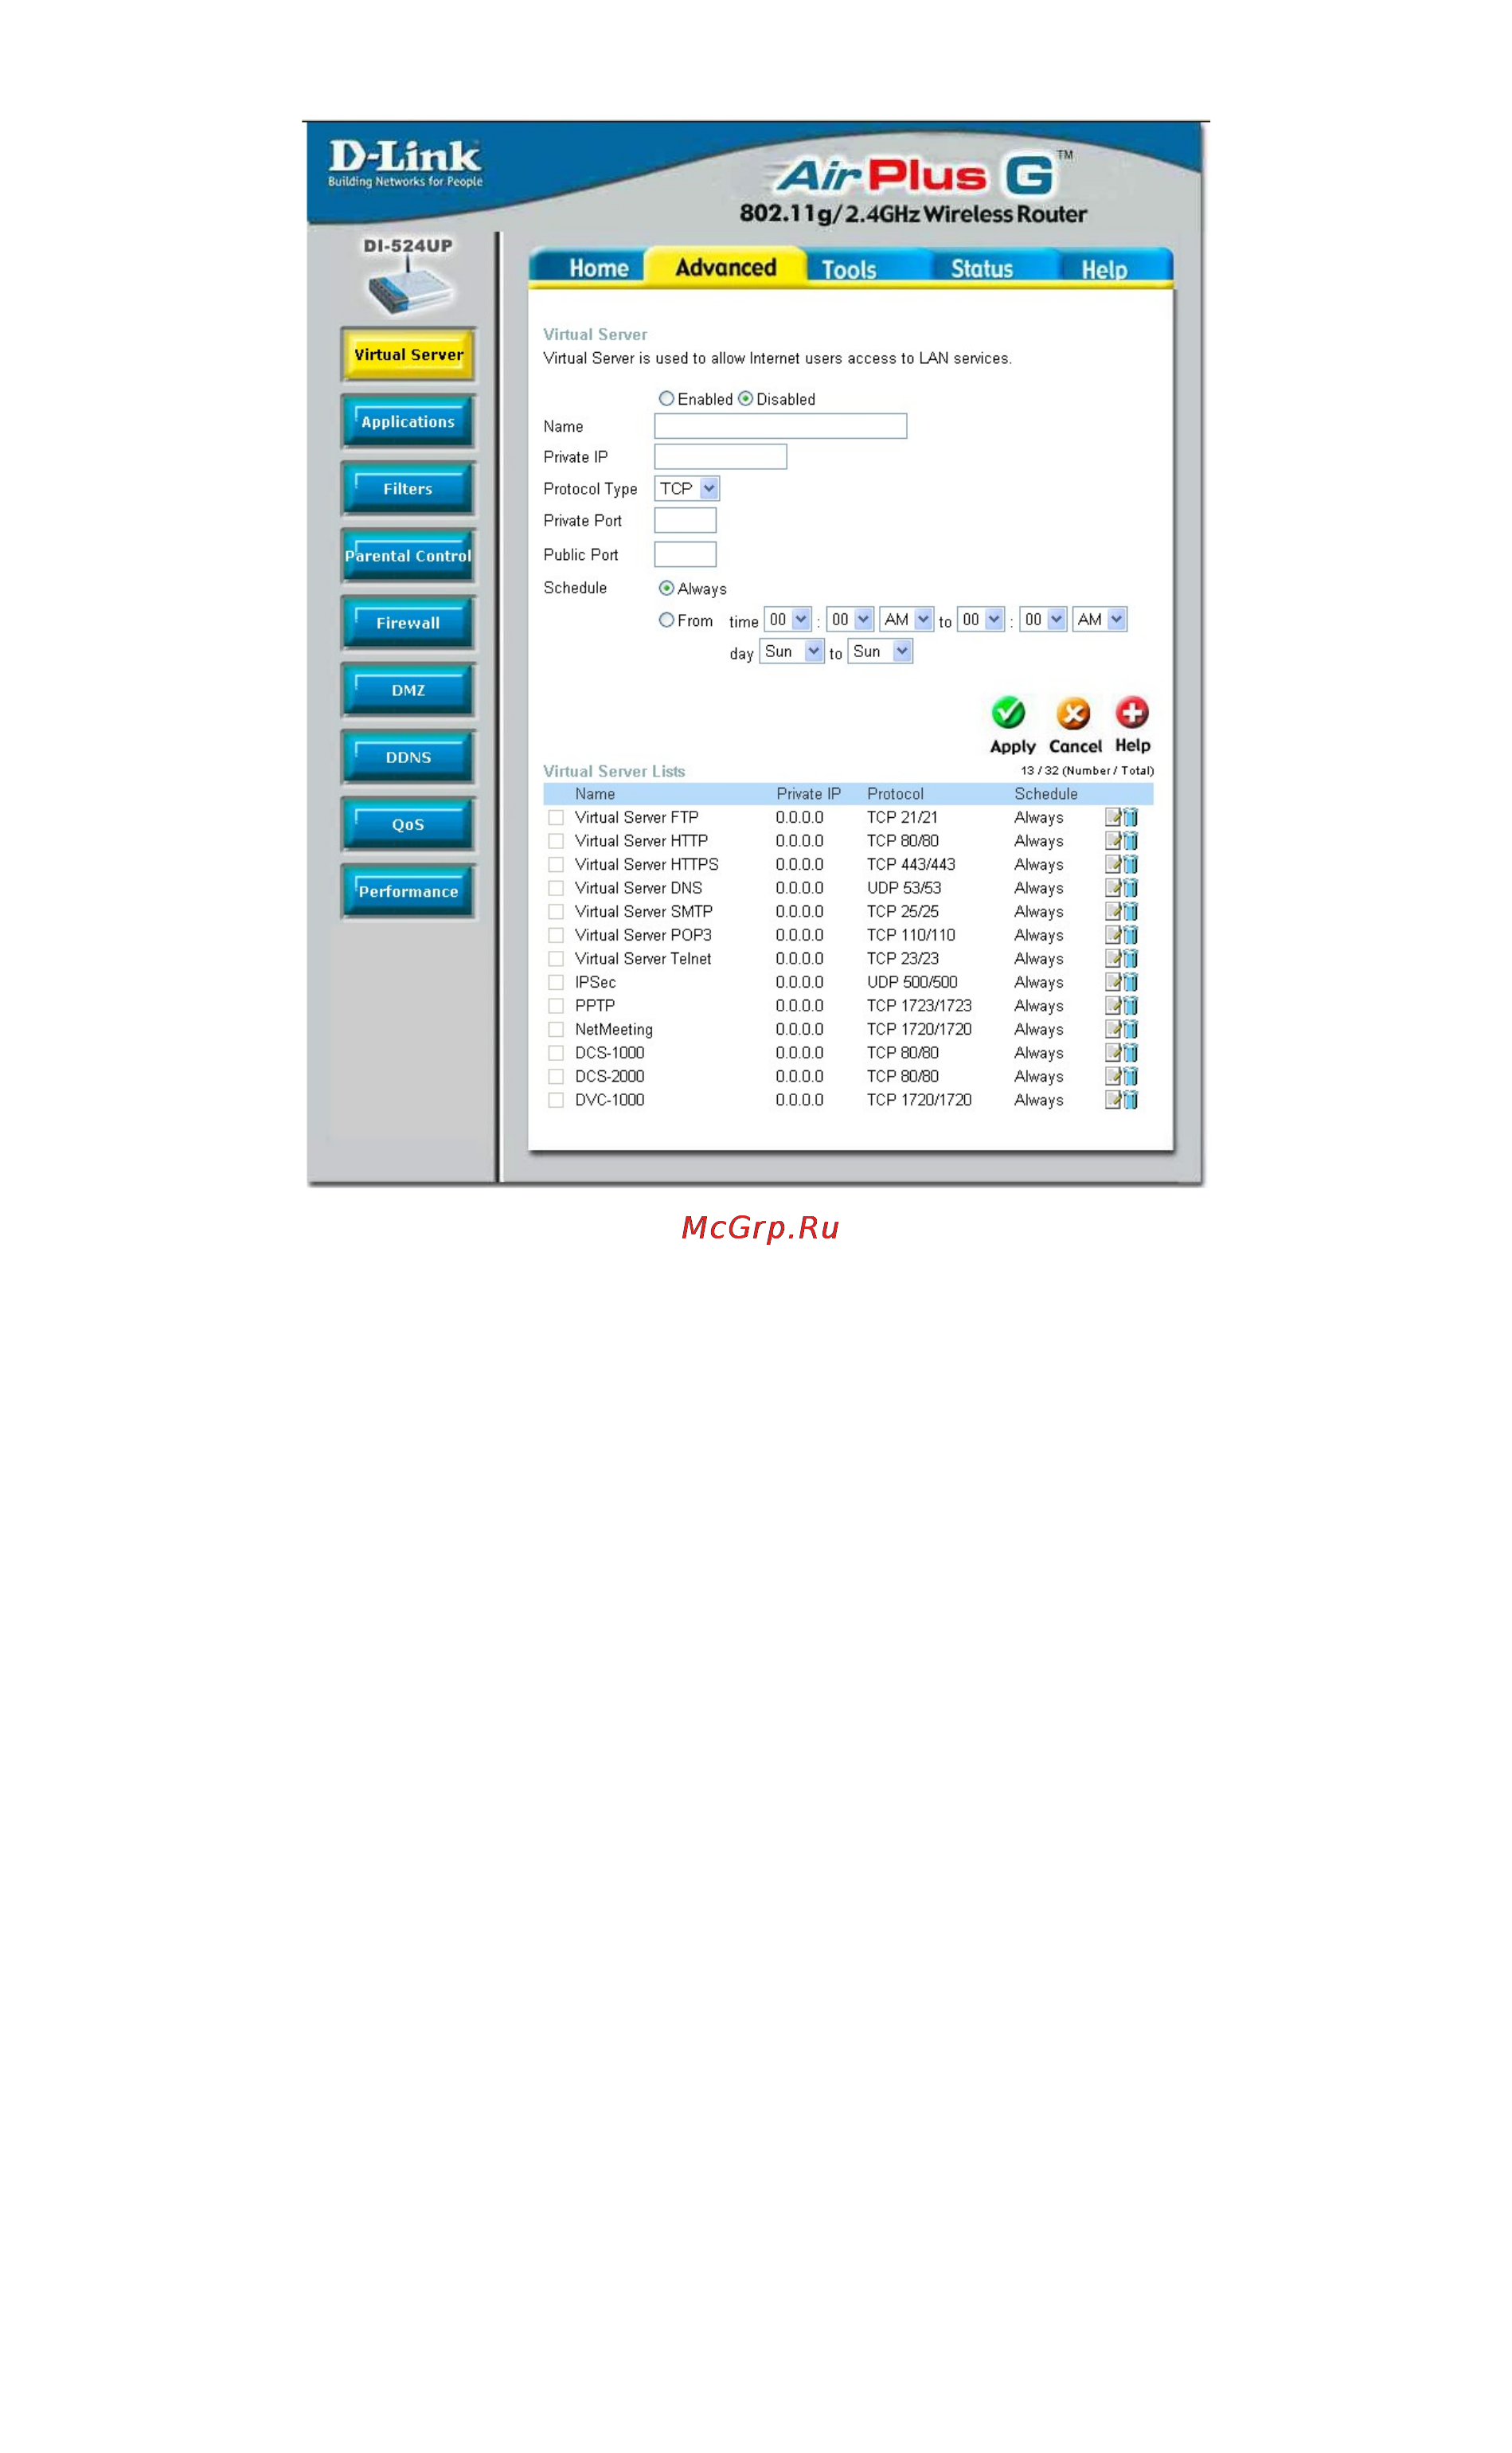1512x2453 pixels.
Task: Open the DDNS sidebar section
Action: click(x=408, y=757)
